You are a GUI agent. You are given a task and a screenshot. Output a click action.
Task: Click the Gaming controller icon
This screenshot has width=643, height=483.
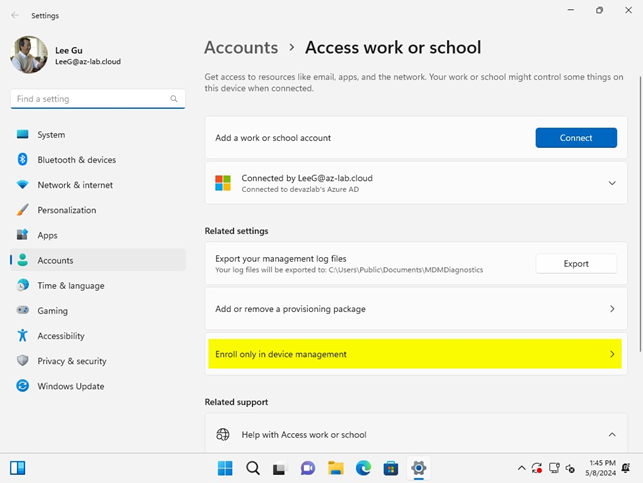click(x=23, y=310)
